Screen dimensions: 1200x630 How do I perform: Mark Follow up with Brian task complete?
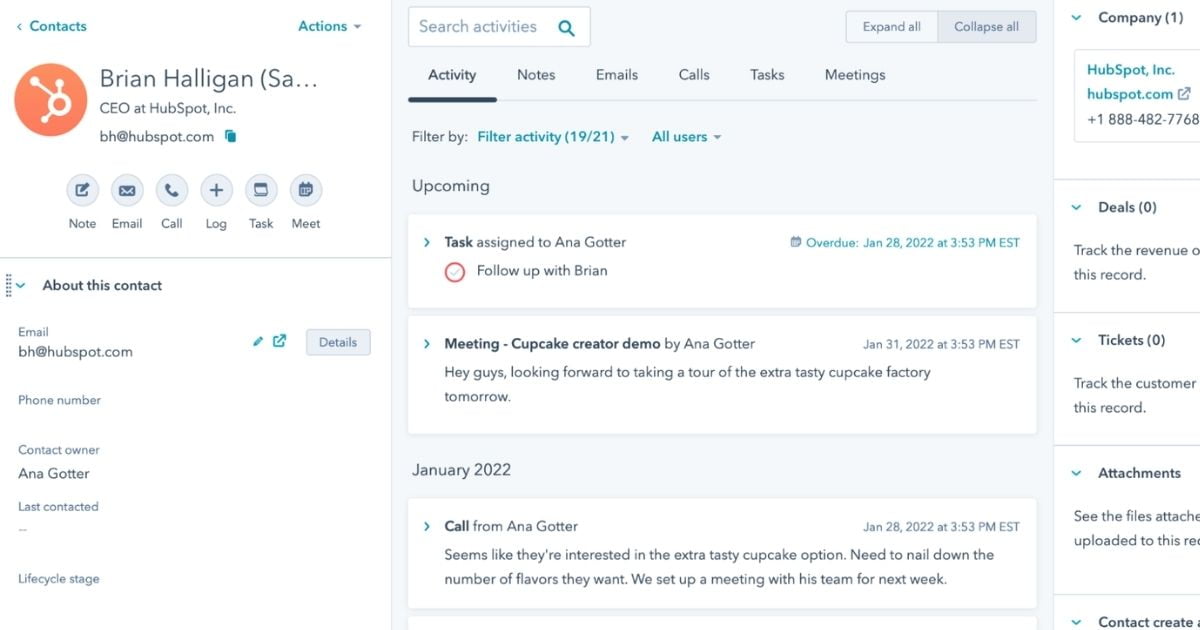(x=455, y=271)
